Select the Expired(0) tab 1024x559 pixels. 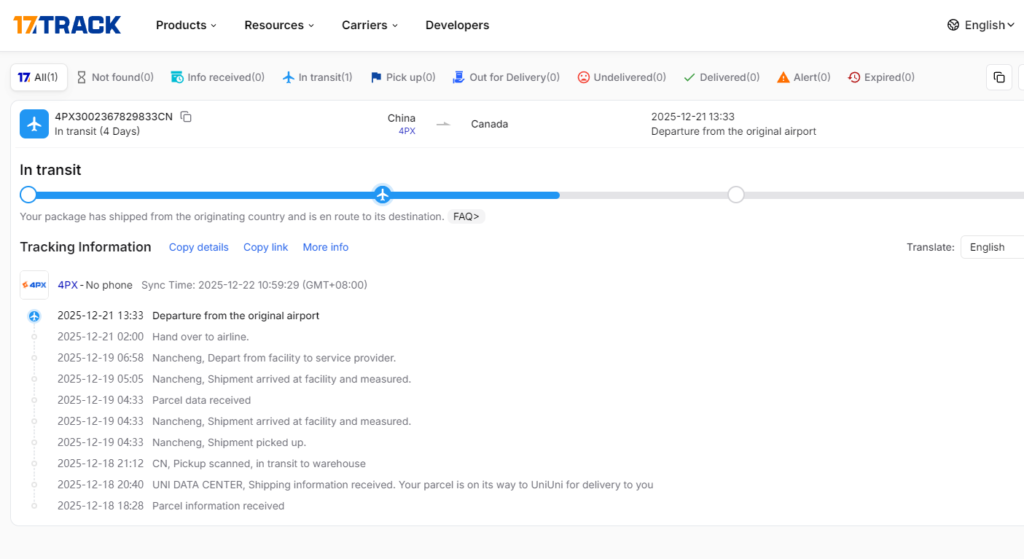point(881,77)
